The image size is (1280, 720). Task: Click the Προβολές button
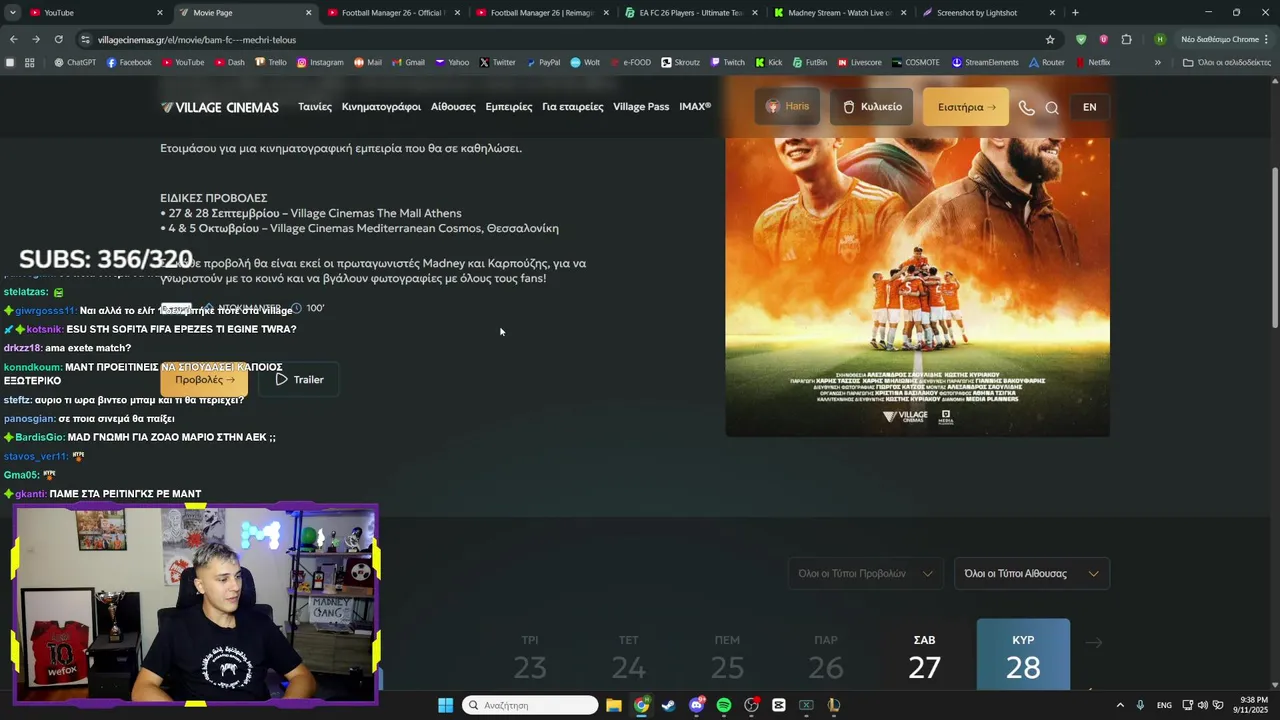(x=204, y=380)
